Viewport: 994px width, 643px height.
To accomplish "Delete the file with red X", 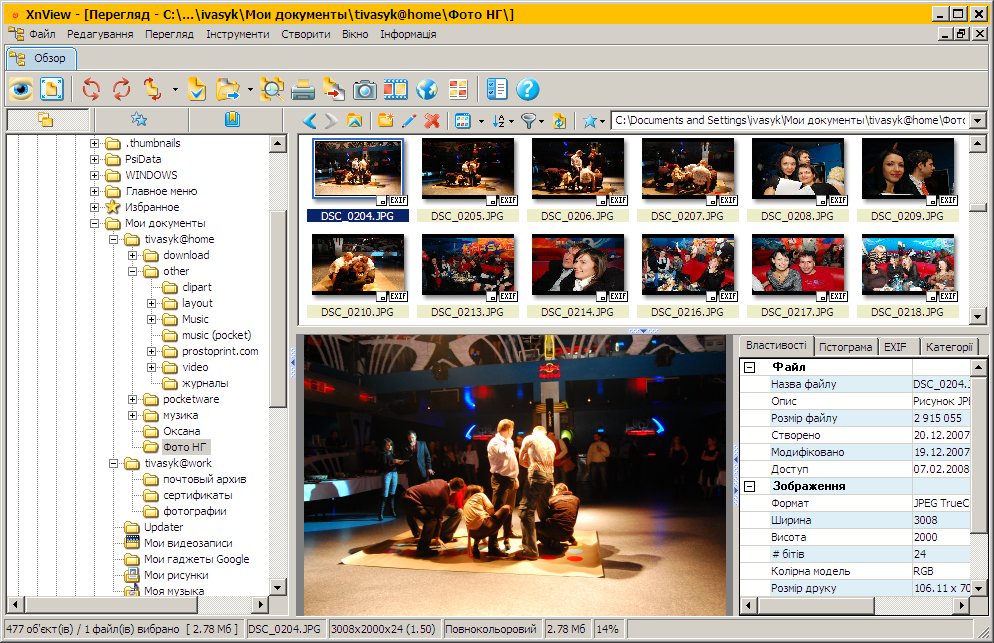I will [x=432, y=120].
